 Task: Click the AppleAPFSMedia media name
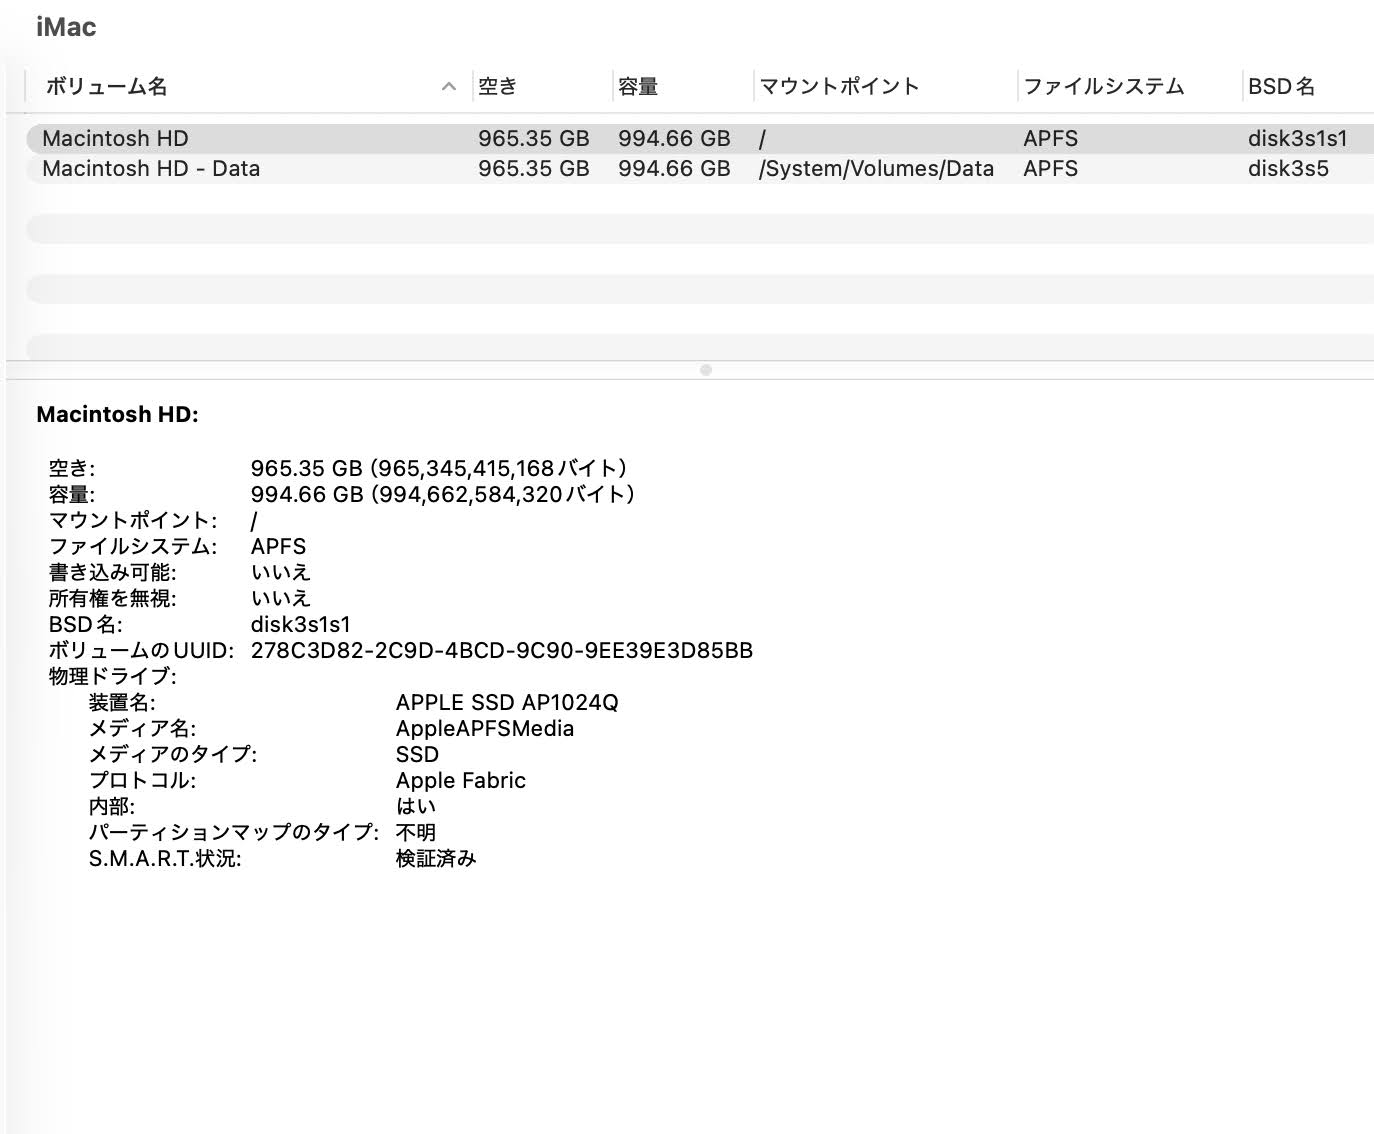point(485,728)
